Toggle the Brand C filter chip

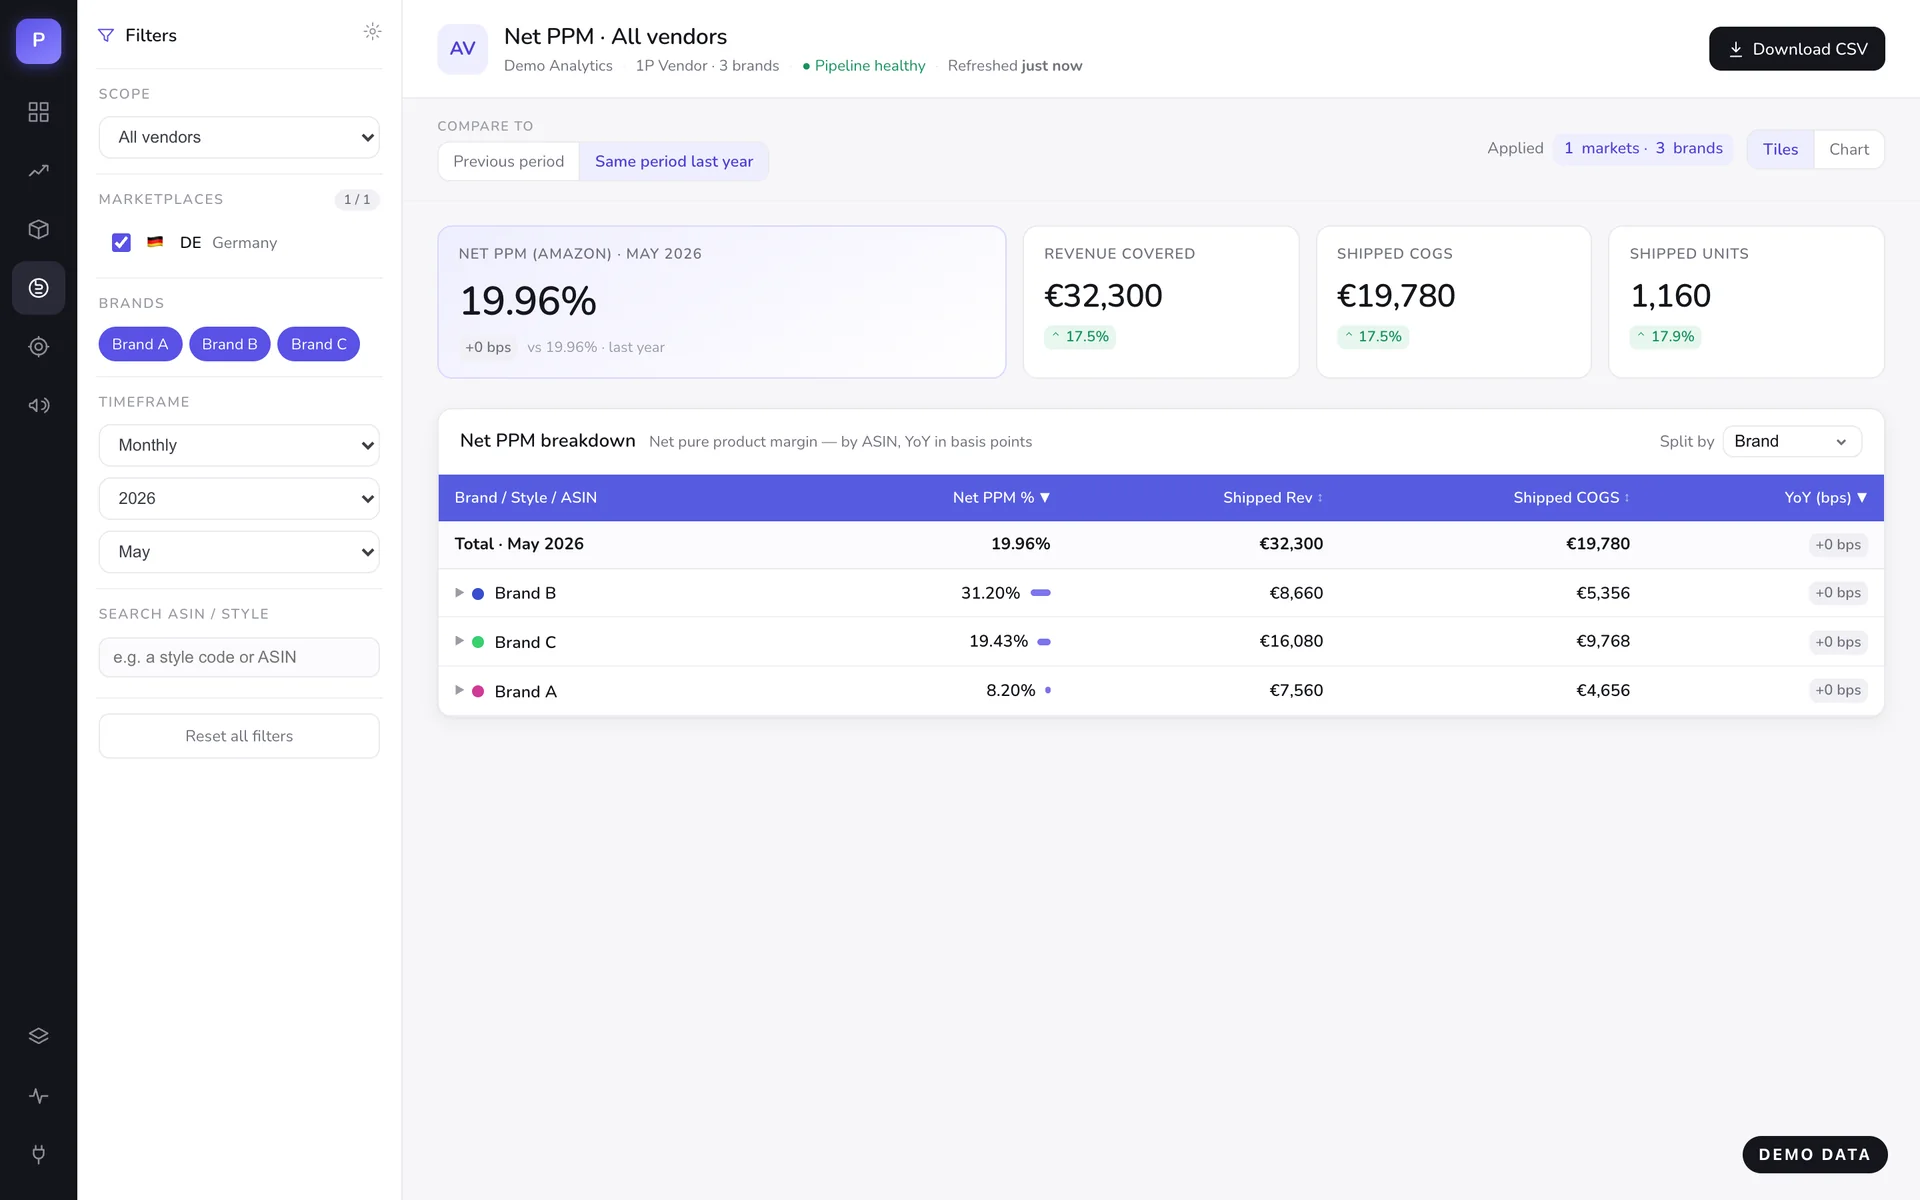coord(319,344)
